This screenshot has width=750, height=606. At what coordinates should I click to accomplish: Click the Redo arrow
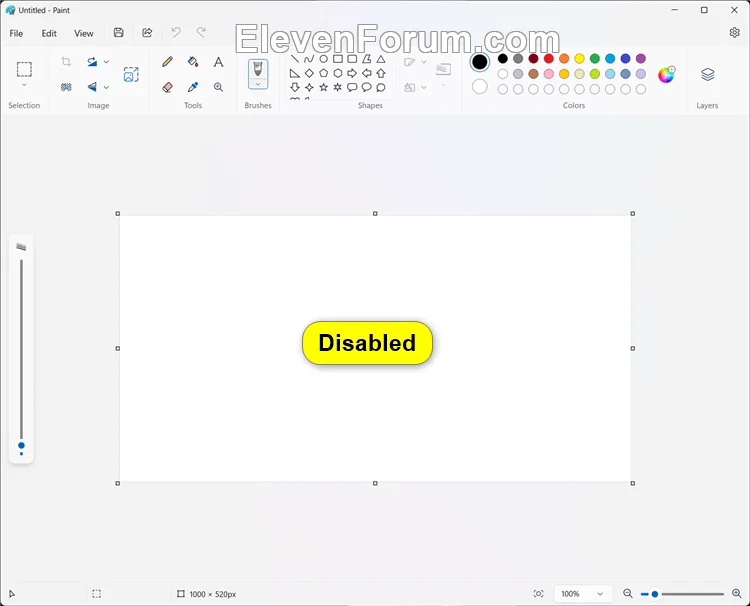point(201,33)
